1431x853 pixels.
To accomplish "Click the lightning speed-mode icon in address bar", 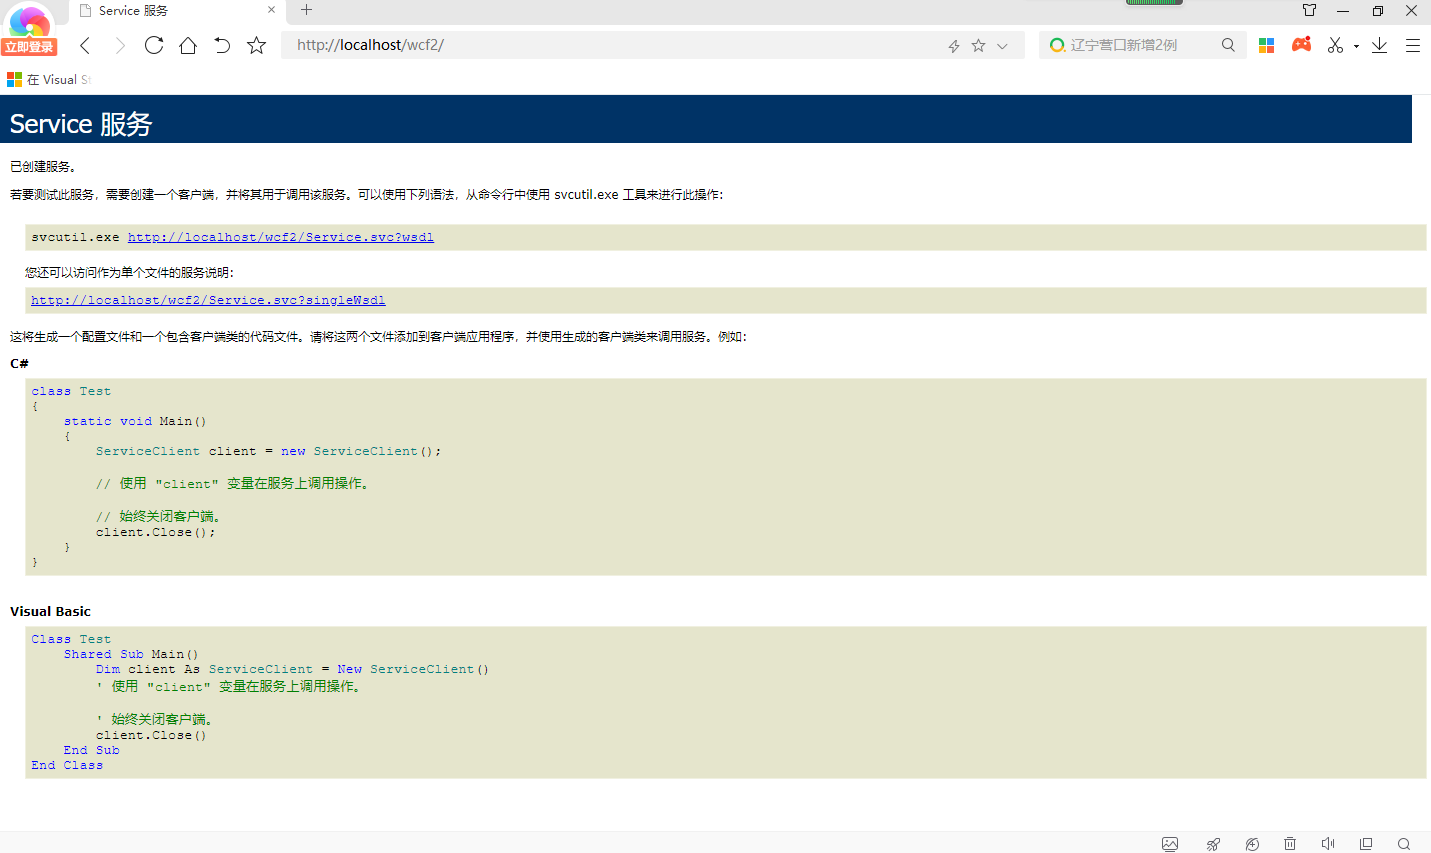I will 954,46.
